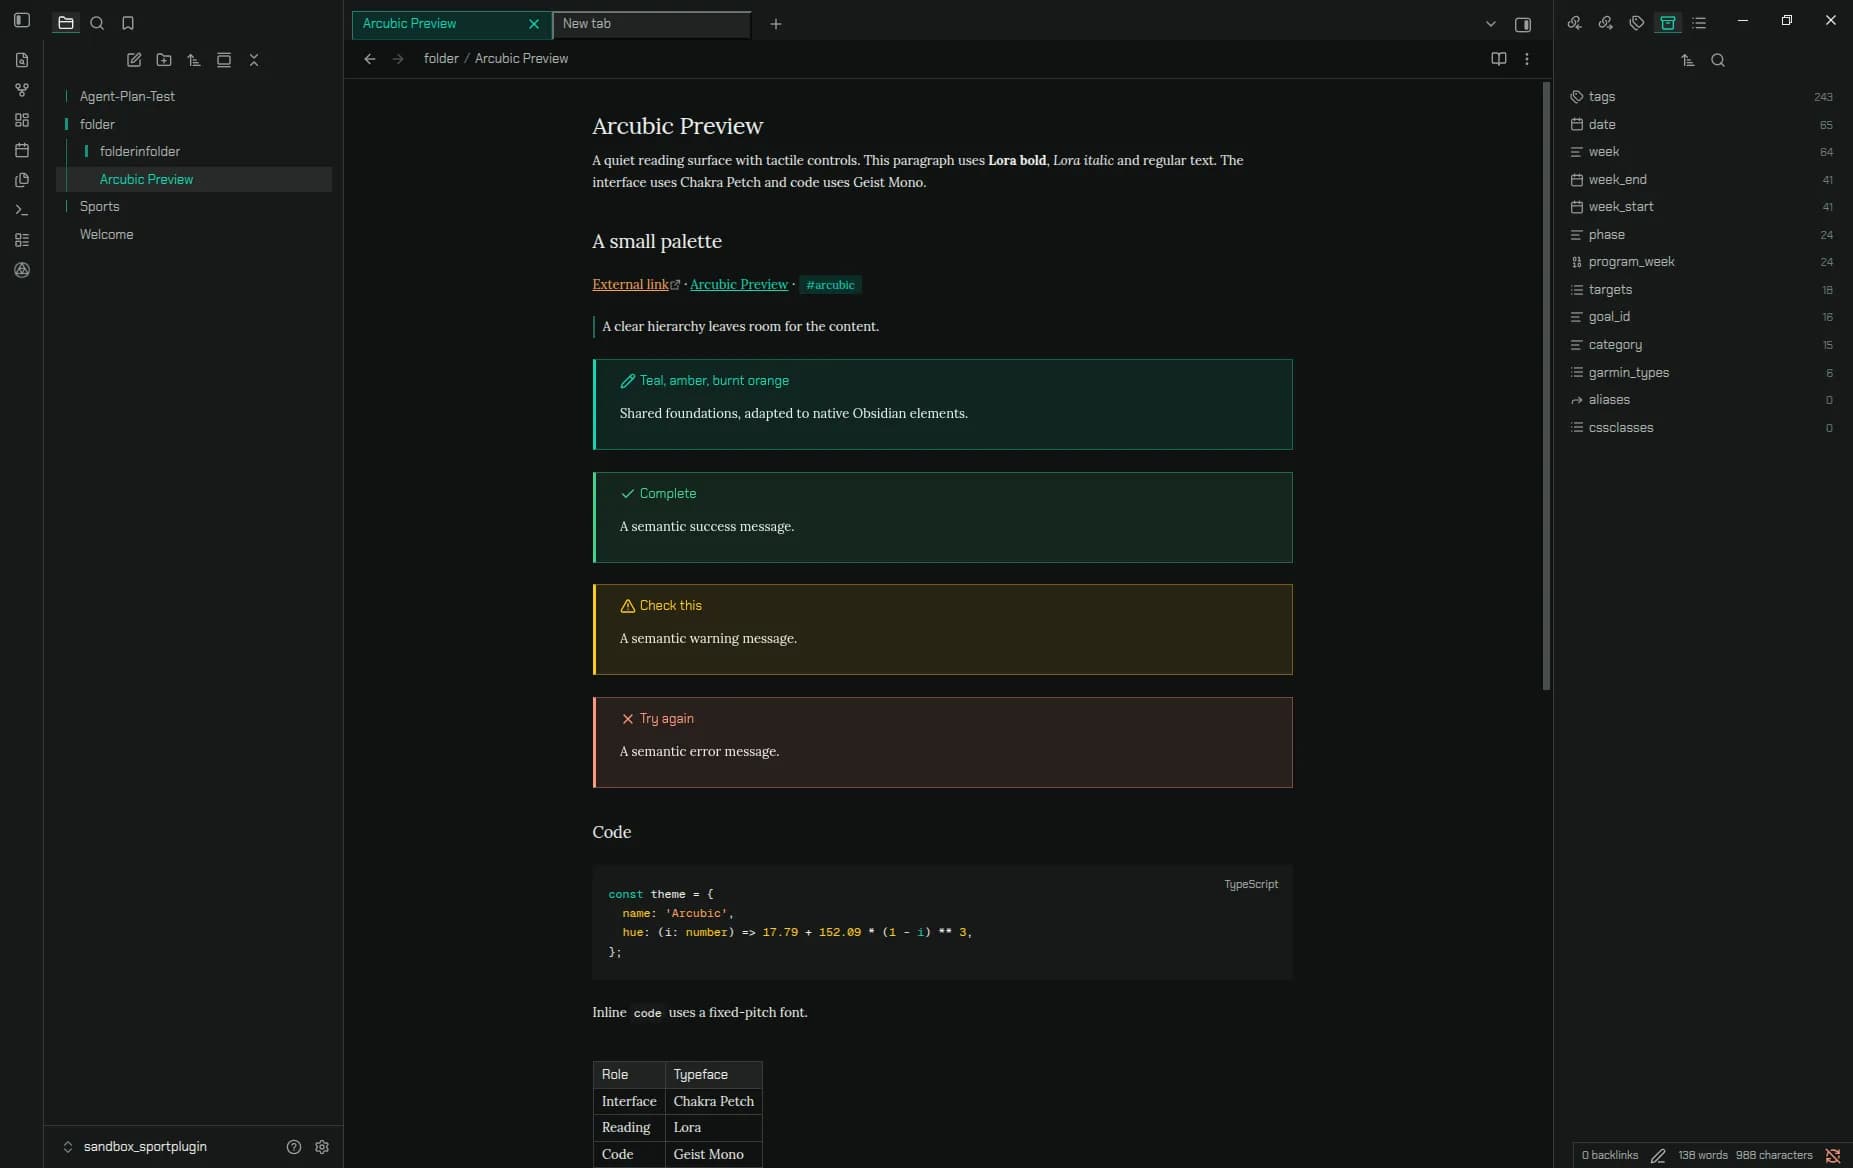
Task: Create a new note in file explorer
Action: pyautogui.click(x=134, y=60)
